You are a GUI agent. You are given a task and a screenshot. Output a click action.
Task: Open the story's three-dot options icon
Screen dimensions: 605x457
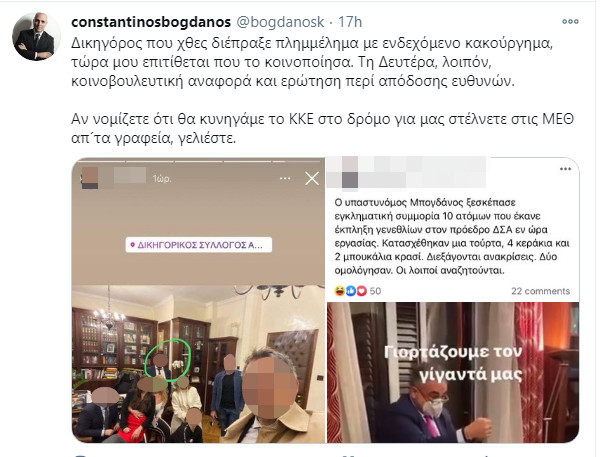[285, 178]
